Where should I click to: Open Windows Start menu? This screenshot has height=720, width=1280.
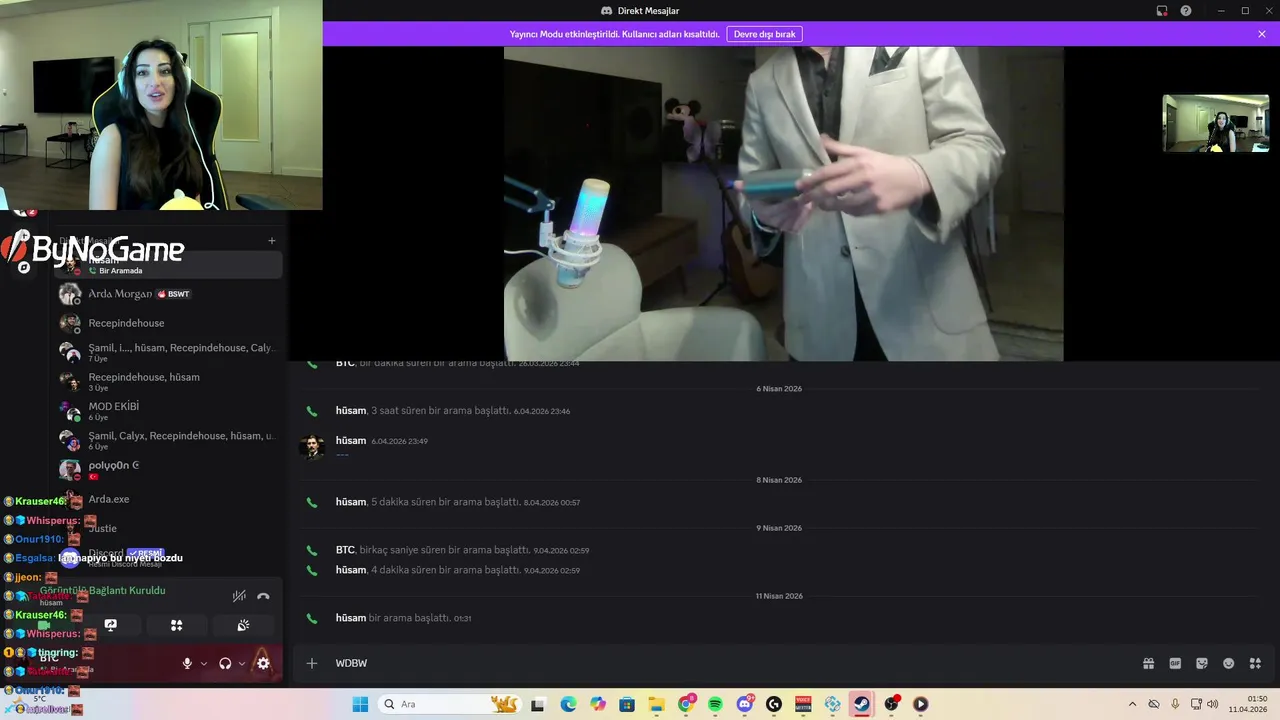click(360, 704)
